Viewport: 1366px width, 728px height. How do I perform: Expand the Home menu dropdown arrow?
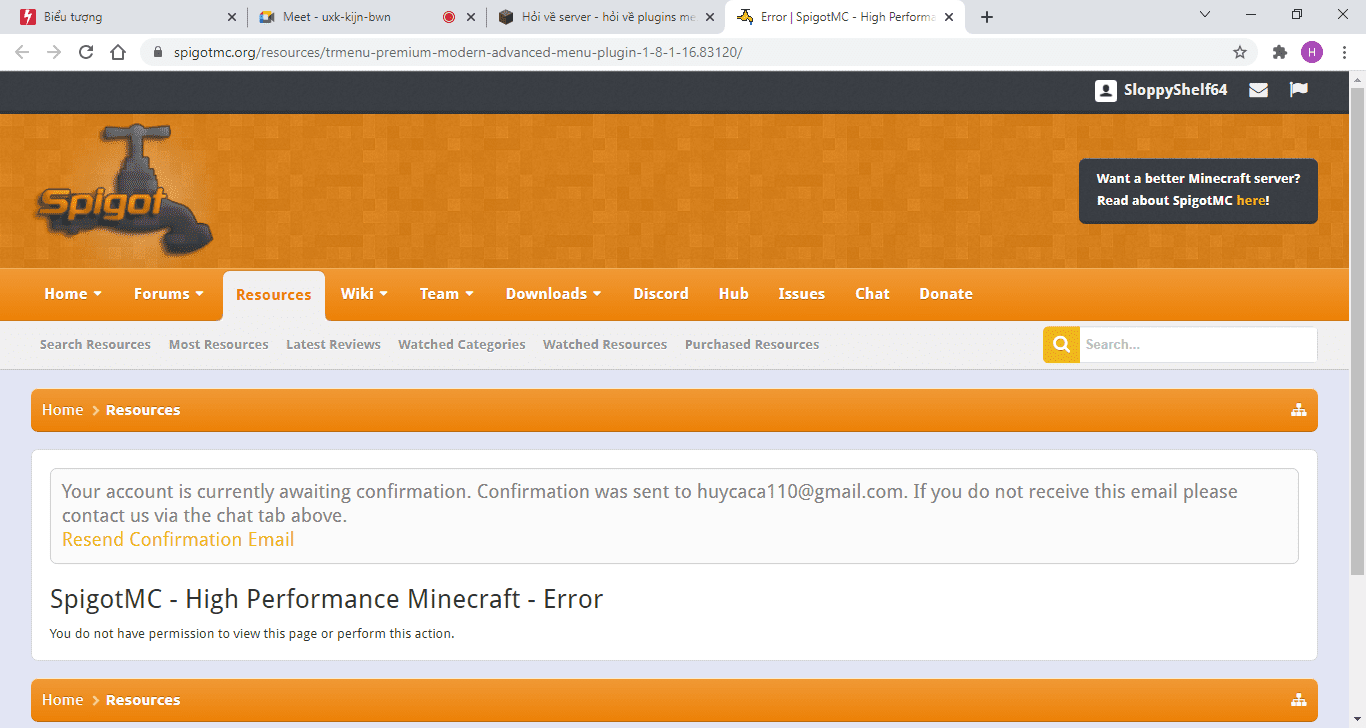[x=98, y=294]
